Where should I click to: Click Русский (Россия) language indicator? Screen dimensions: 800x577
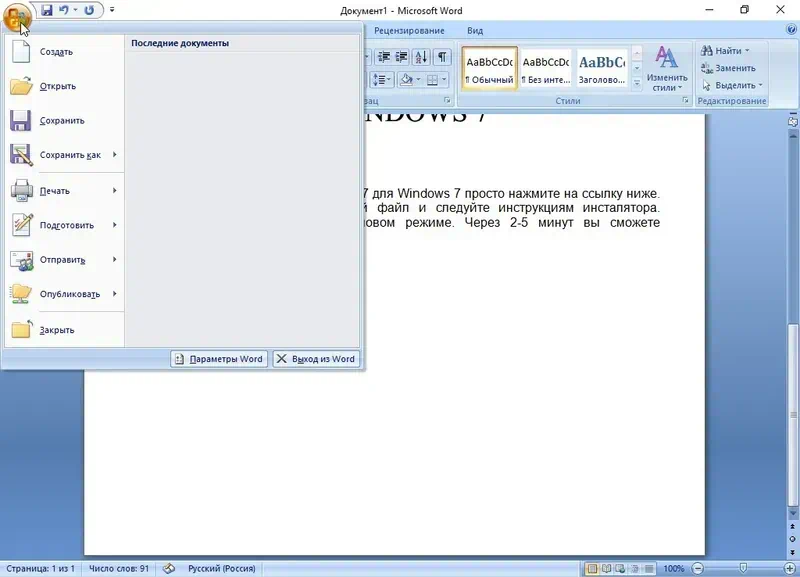tap(221, 568)
